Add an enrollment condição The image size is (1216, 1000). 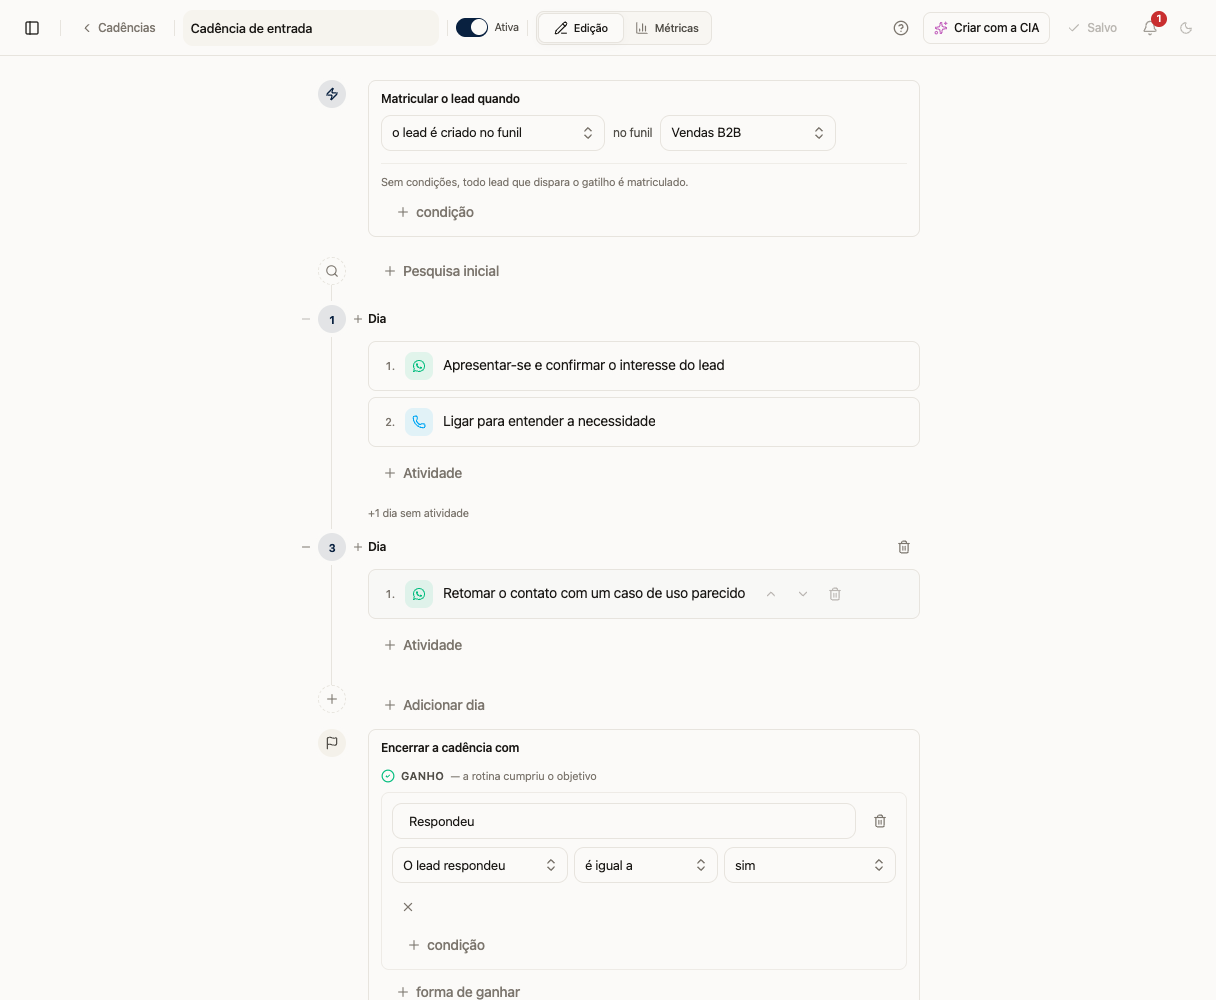(435, 212)
